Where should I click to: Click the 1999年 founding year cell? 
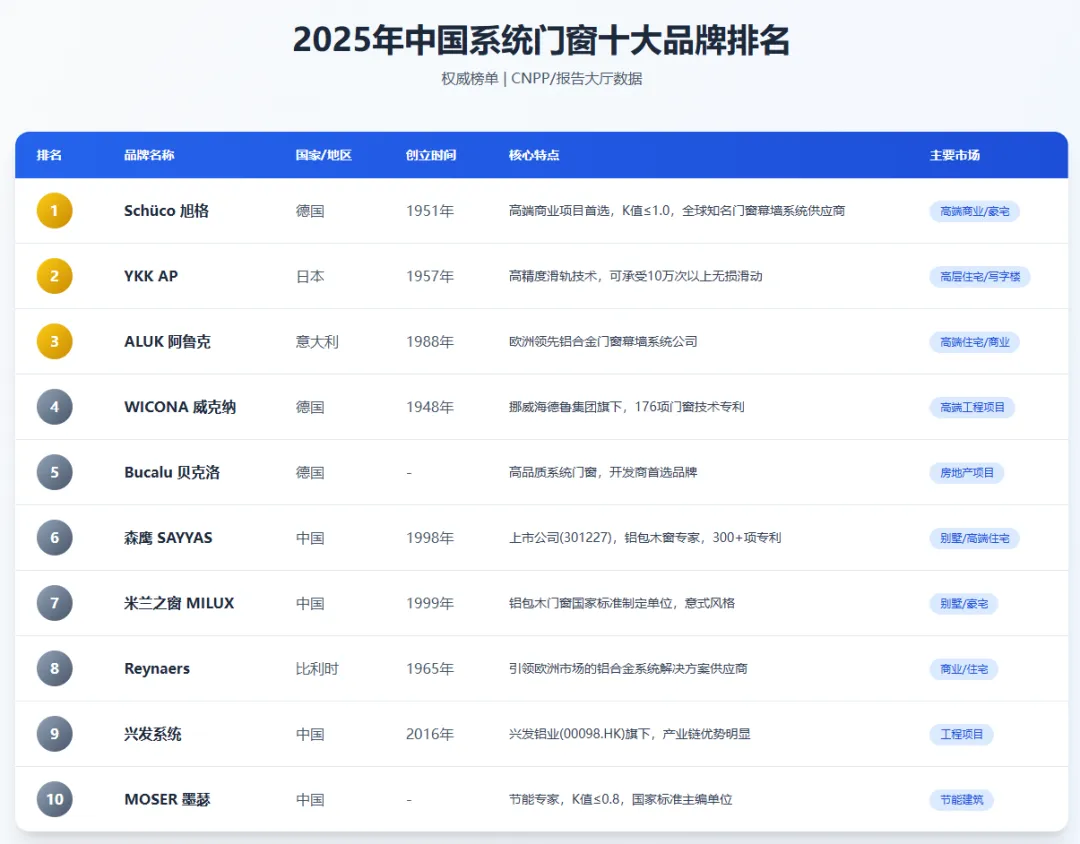[430, 604]
